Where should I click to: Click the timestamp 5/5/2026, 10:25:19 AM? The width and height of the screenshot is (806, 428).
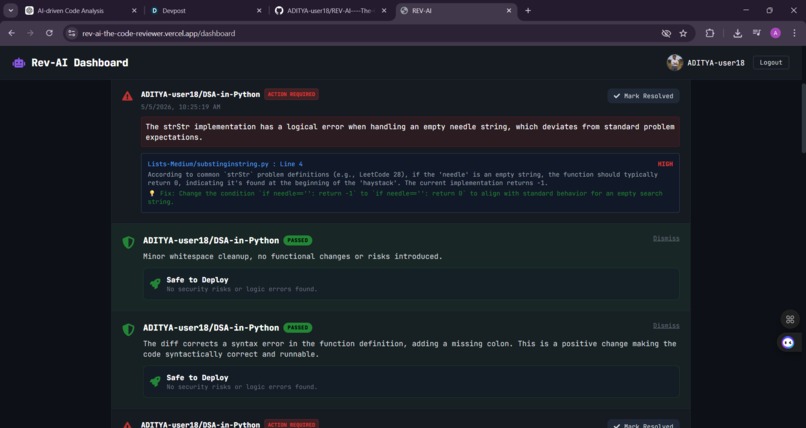click(x=180, y=107)
